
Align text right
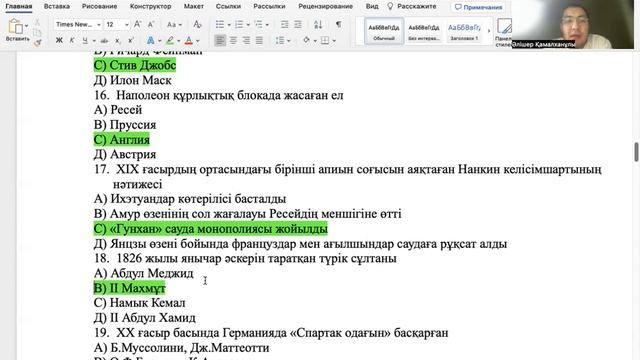point(246,40)
